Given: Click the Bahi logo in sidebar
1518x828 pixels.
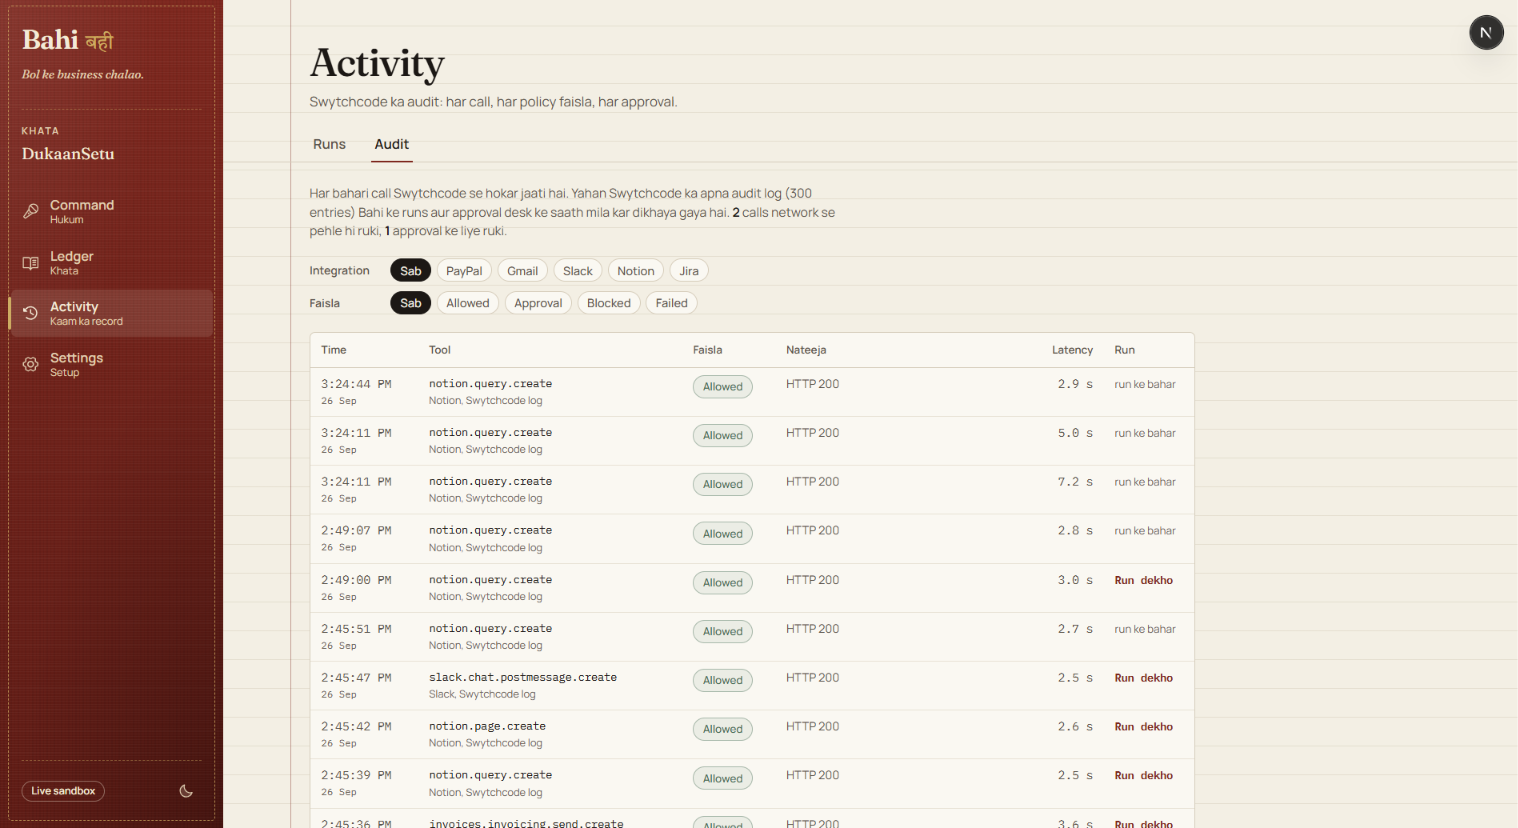Looking at the screenshot, I should [x=68, y=40].
